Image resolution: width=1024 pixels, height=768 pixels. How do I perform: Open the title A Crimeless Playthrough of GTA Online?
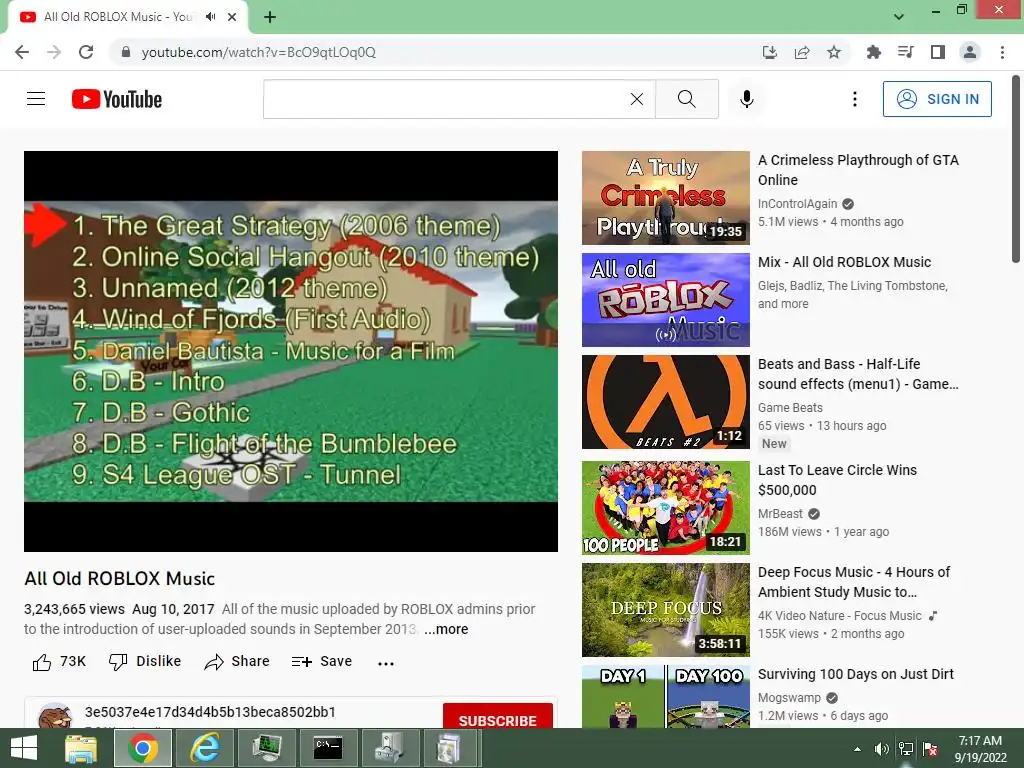click(858, 170)
